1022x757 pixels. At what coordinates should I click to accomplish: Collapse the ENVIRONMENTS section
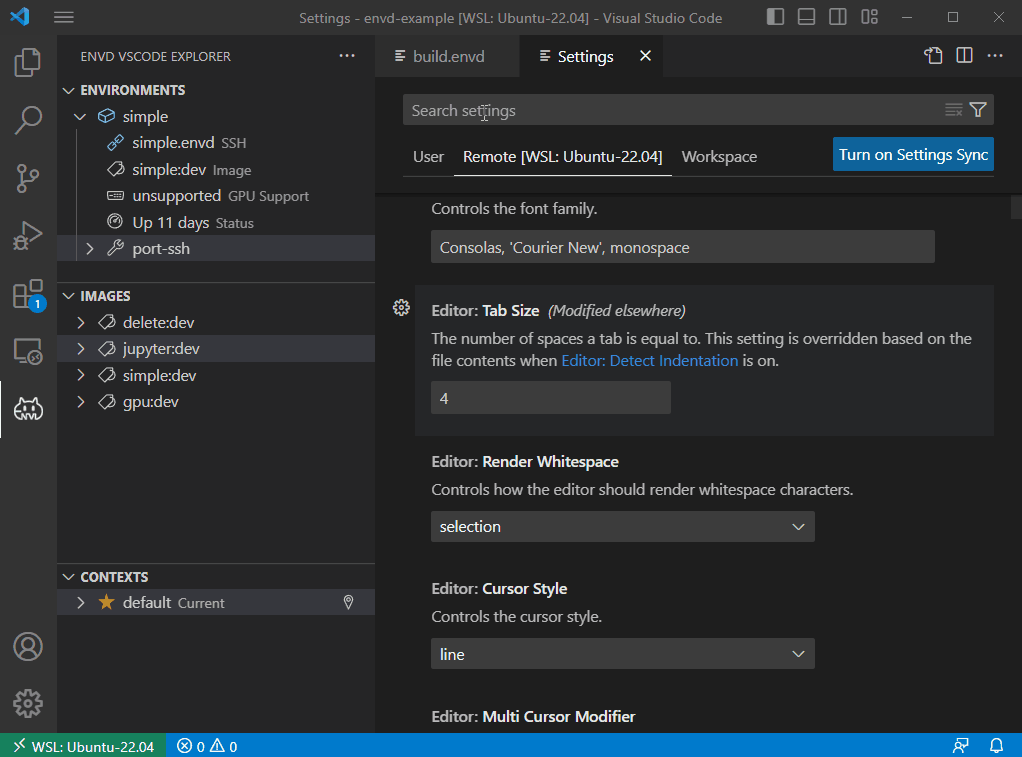[68, 91]
